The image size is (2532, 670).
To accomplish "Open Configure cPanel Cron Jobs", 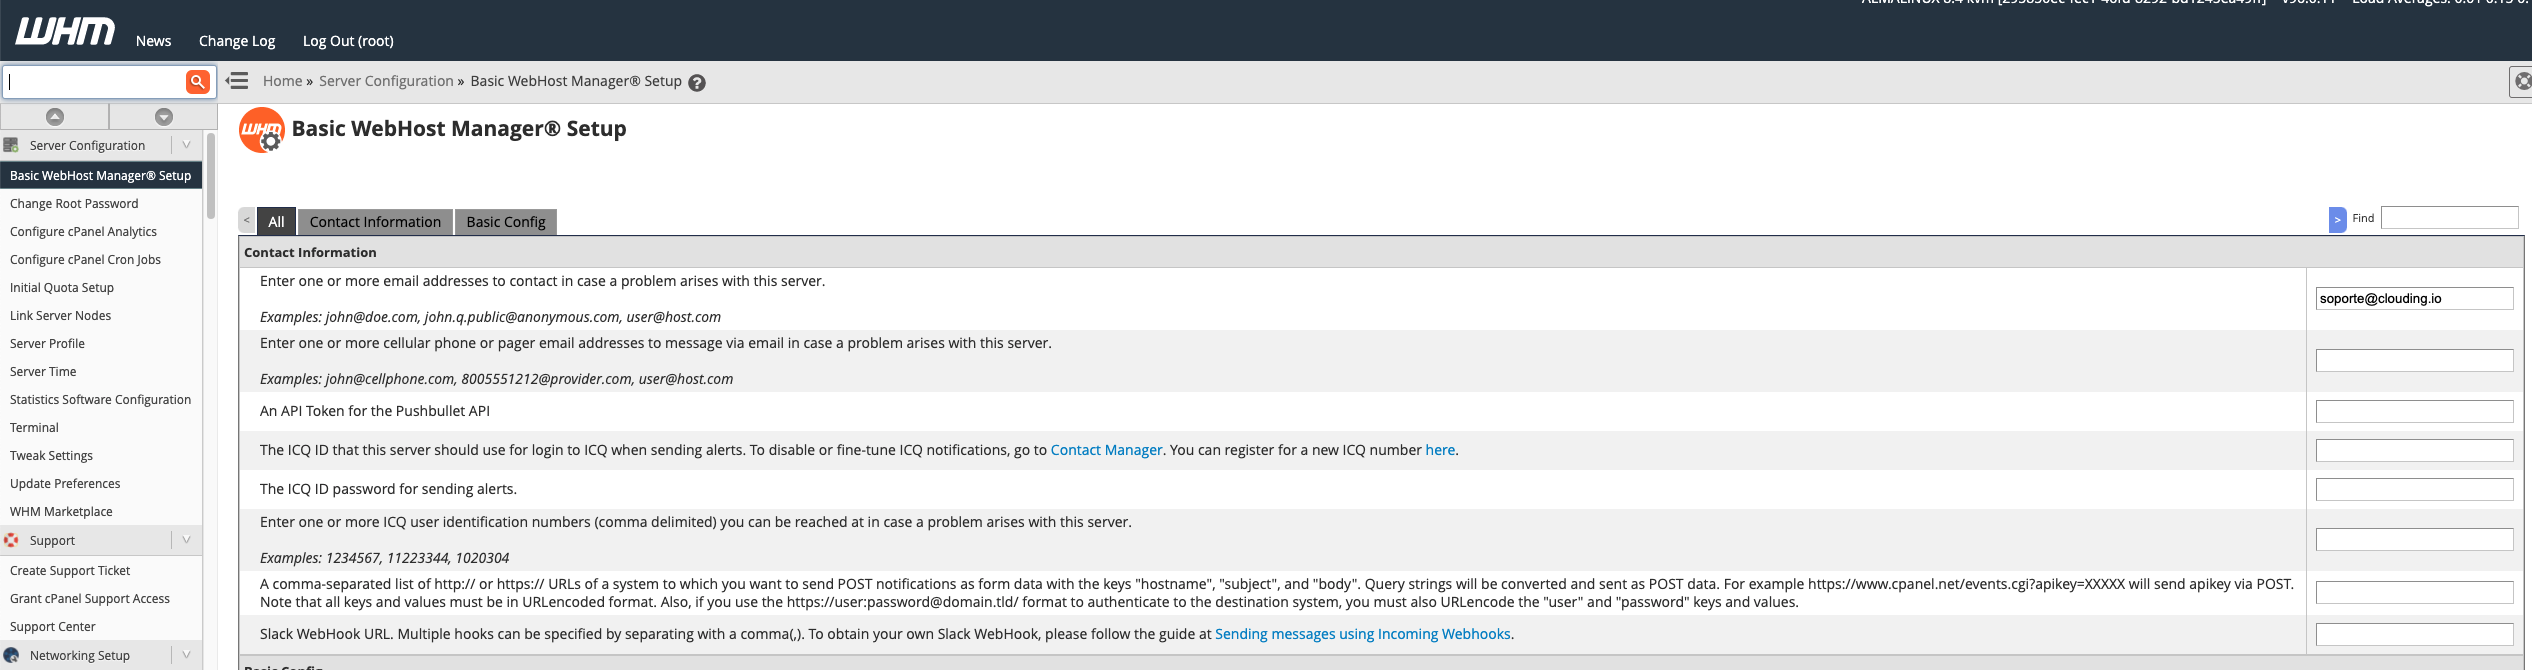I will click(x=85, y=259).
